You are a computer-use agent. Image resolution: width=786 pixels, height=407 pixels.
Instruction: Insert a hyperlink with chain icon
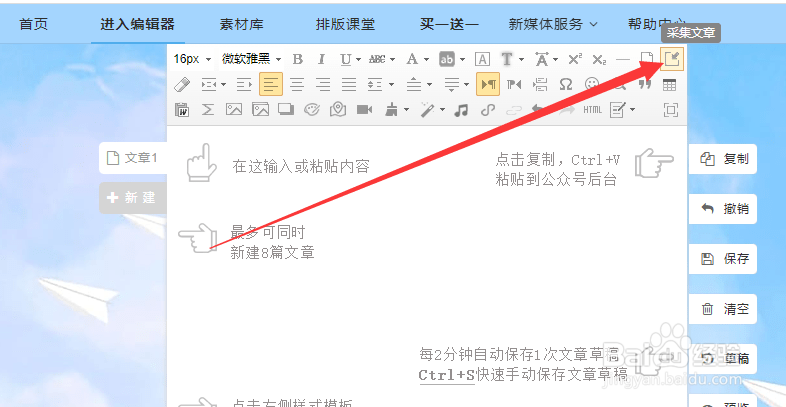(488, 109)
